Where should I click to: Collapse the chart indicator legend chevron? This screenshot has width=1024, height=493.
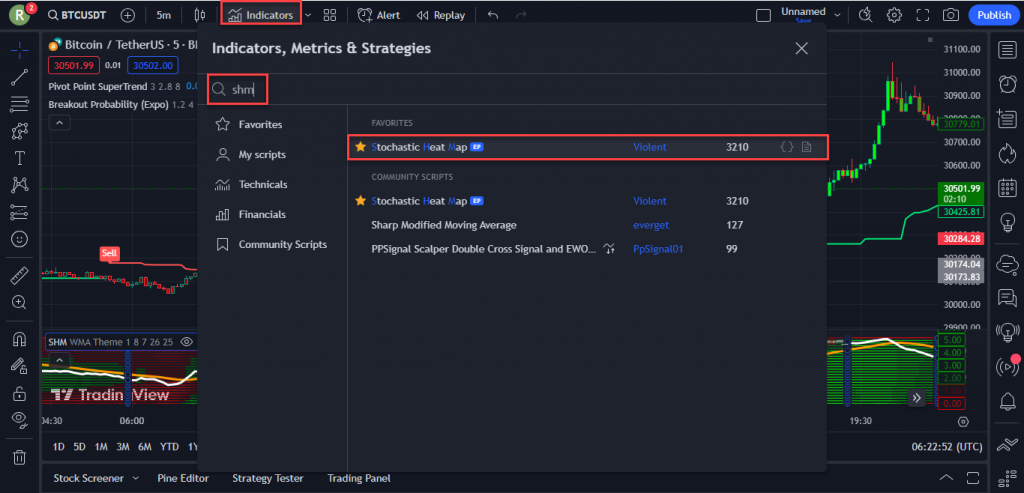pos(59,122)
